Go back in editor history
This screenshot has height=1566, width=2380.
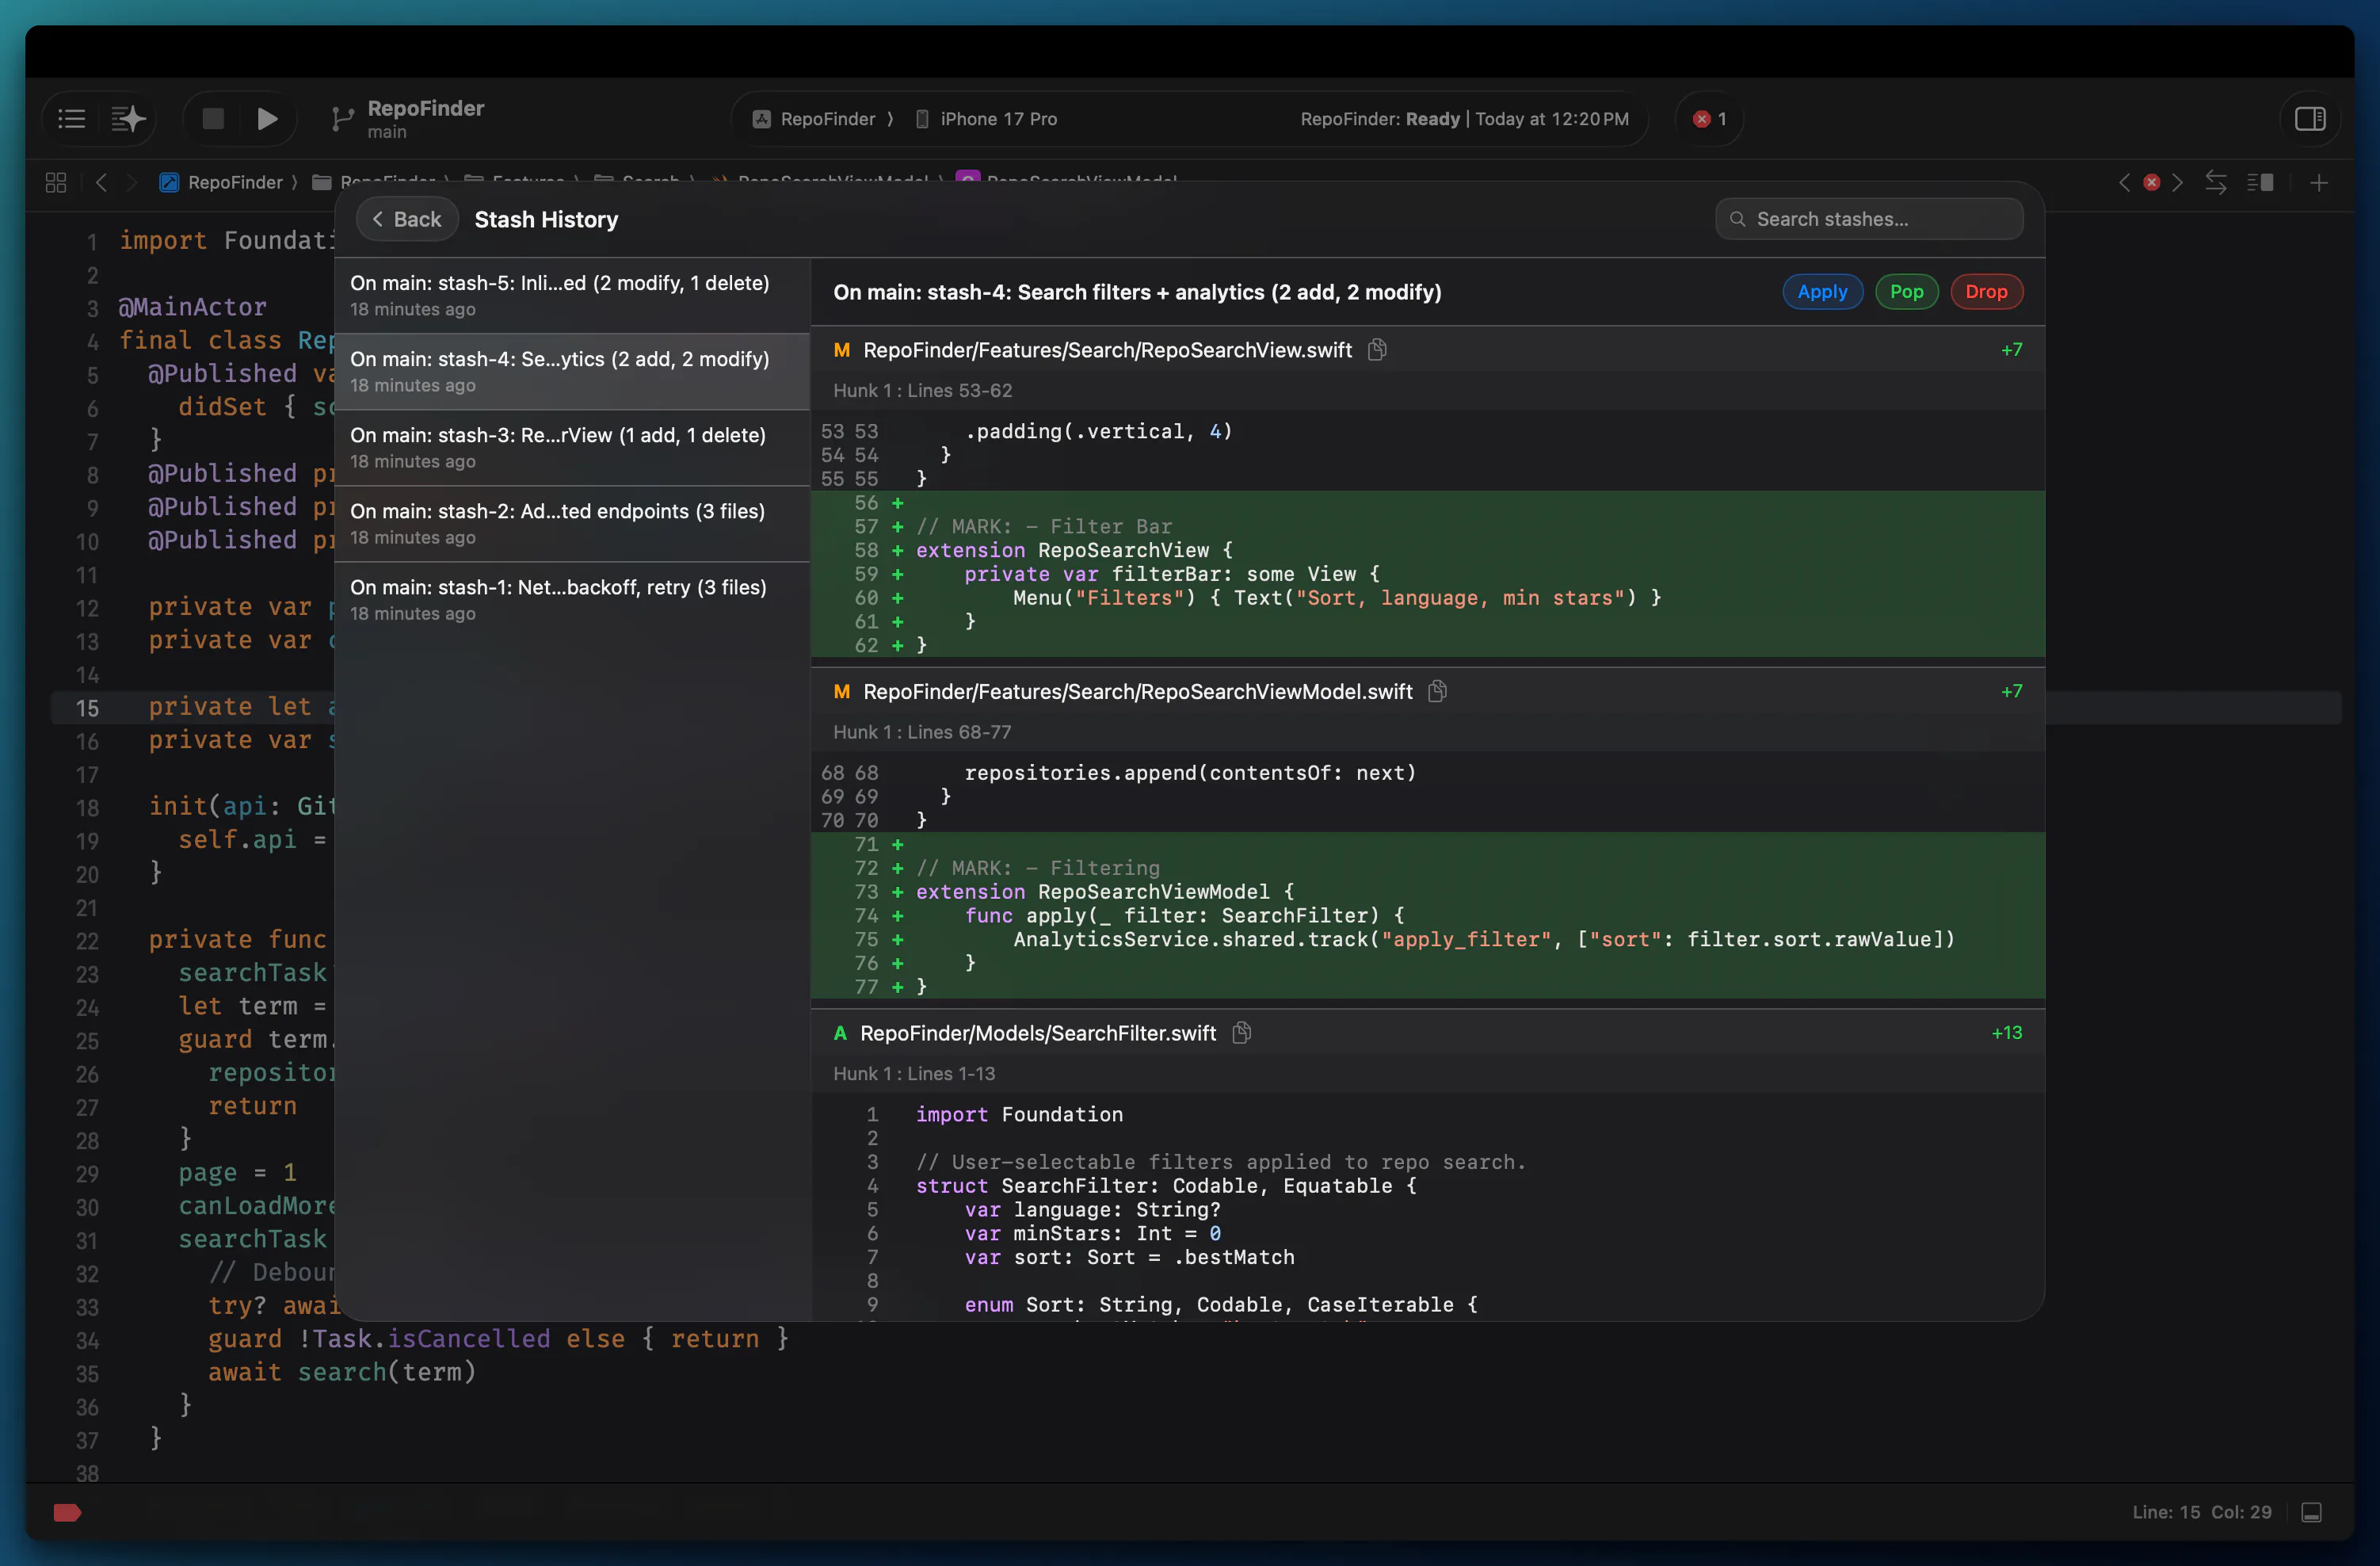(101, 182)
